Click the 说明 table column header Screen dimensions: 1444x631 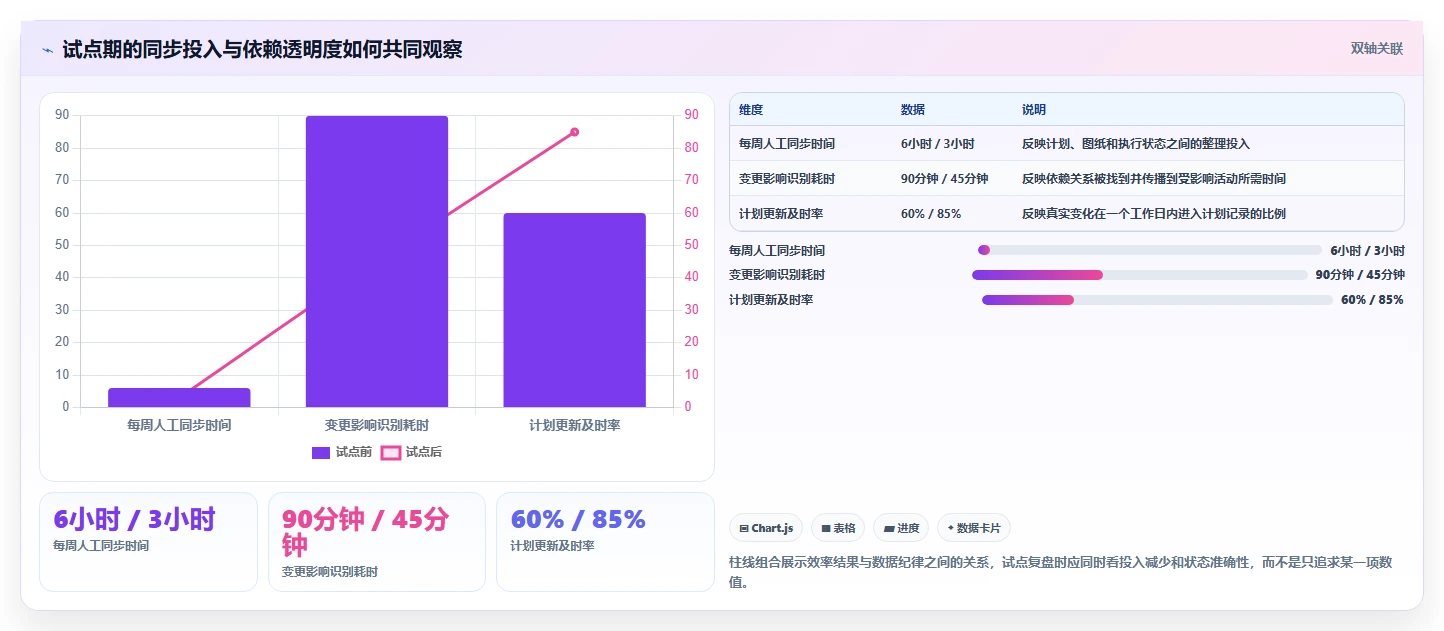1034,110
